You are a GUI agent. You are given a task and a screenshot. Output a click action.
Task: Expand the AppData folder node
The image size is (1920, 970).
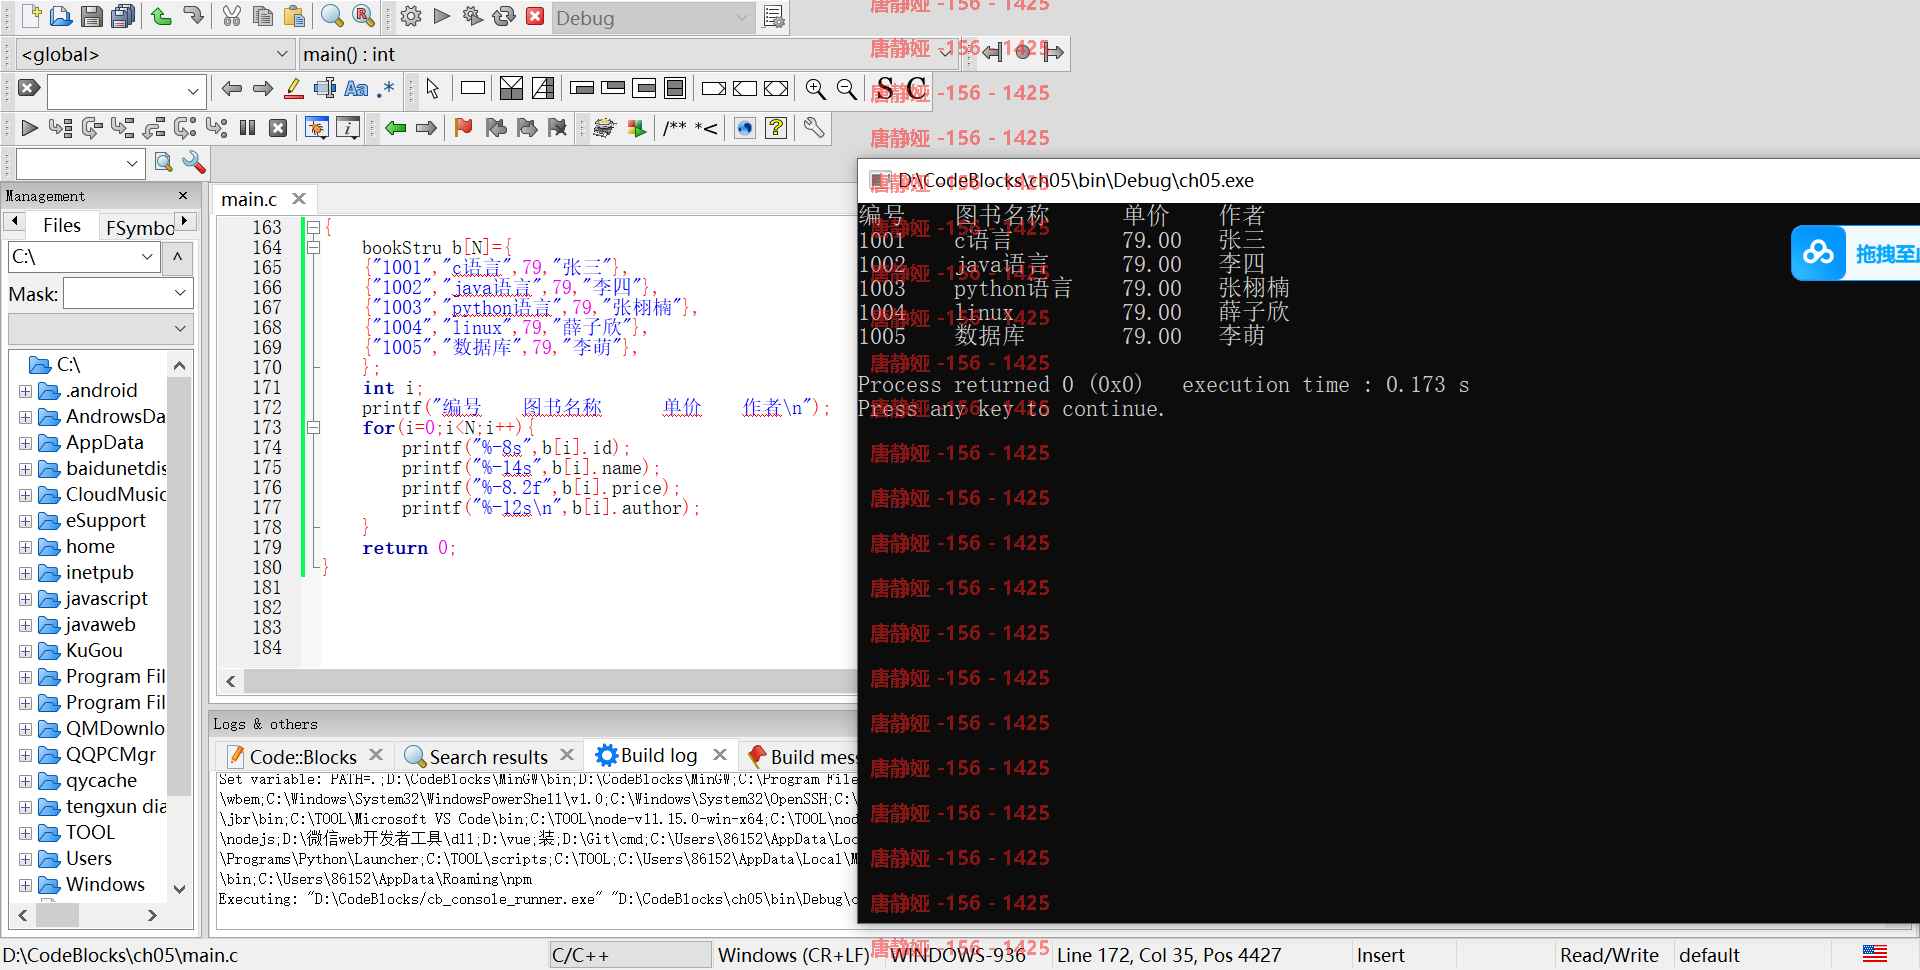26,443
